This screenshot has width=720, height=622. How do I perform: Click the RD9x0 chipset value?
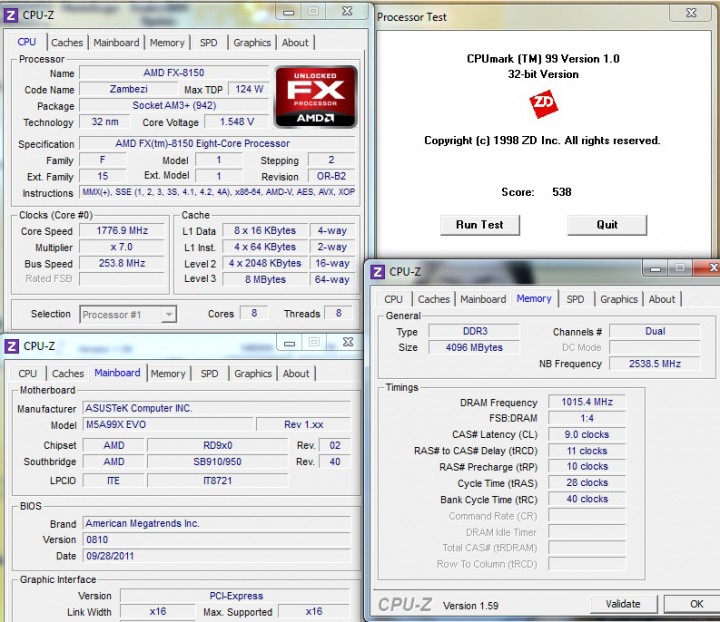click(x=218, y=445)
